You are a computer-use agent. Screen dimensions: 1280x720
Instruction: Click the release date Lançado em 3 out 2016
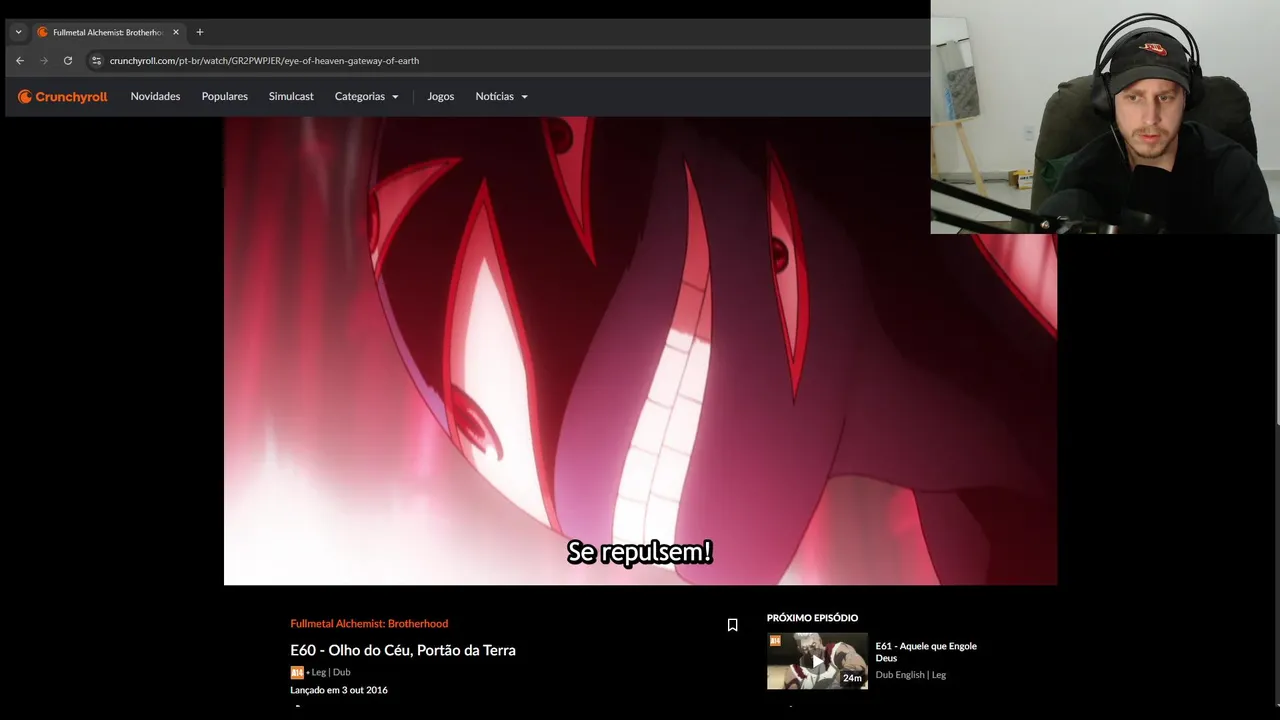(x=339, y=690)
